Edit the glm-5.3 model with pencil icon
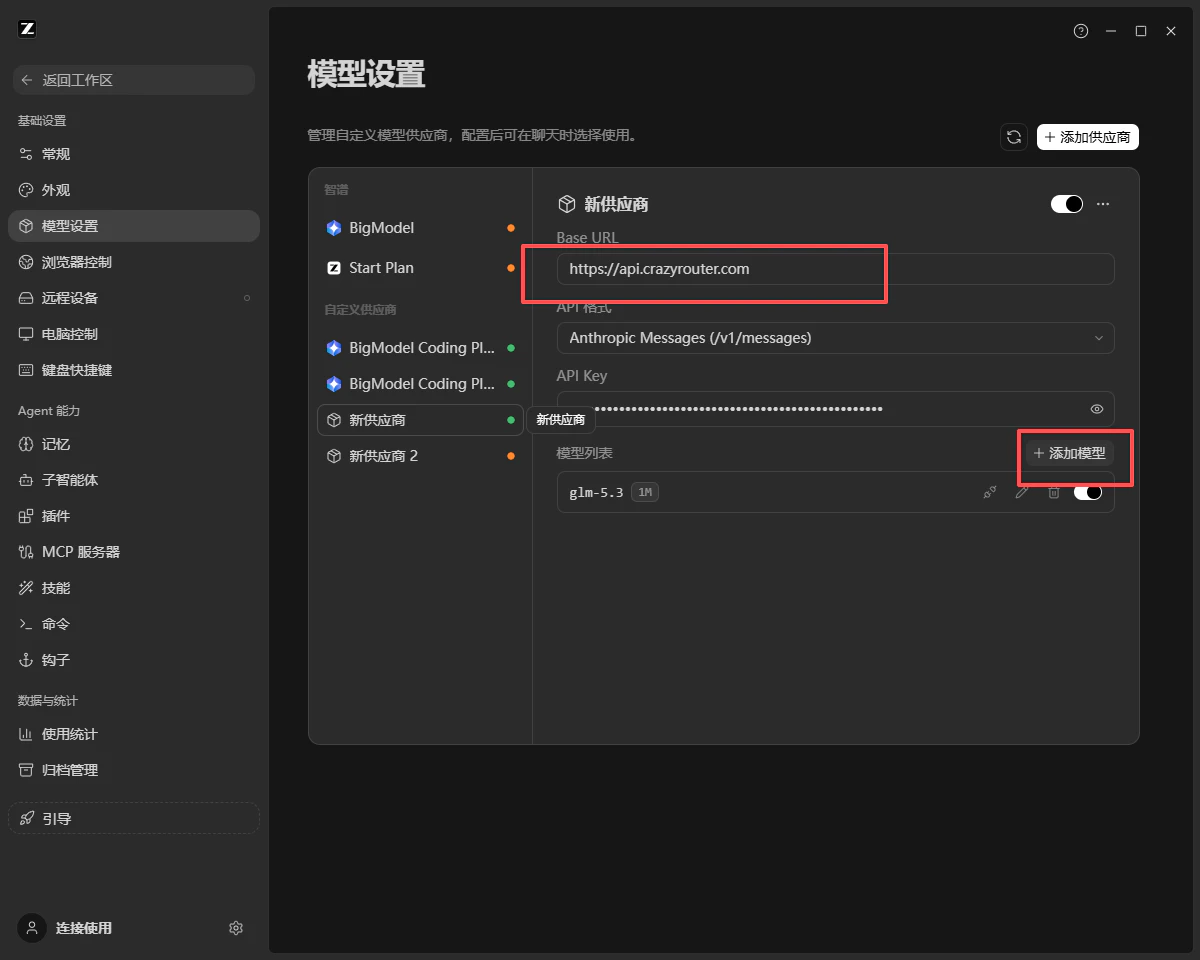 tap(1022, 492)
